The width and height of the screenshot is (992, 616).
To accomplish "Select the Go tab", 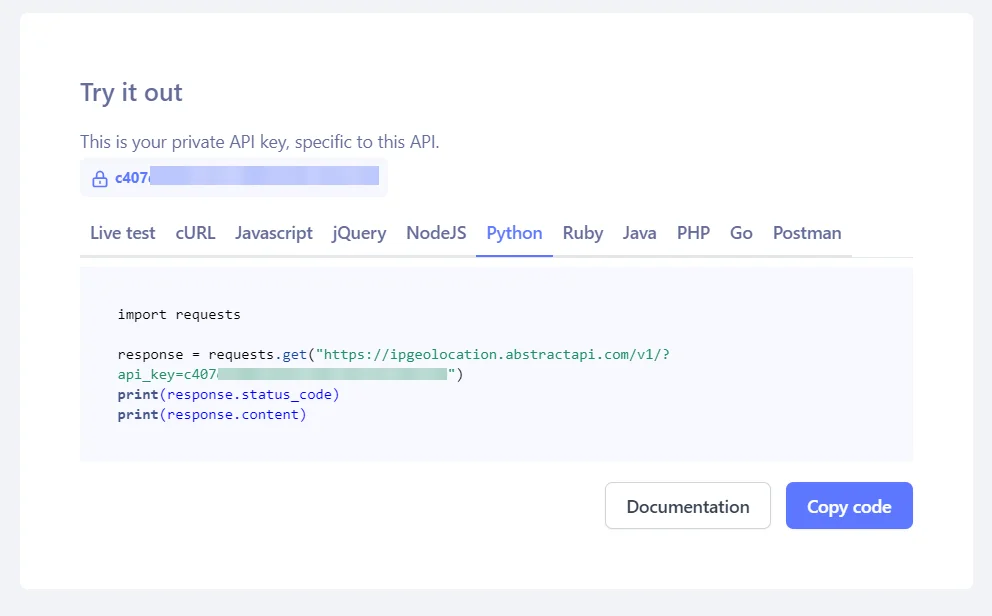I will point(741,233).
